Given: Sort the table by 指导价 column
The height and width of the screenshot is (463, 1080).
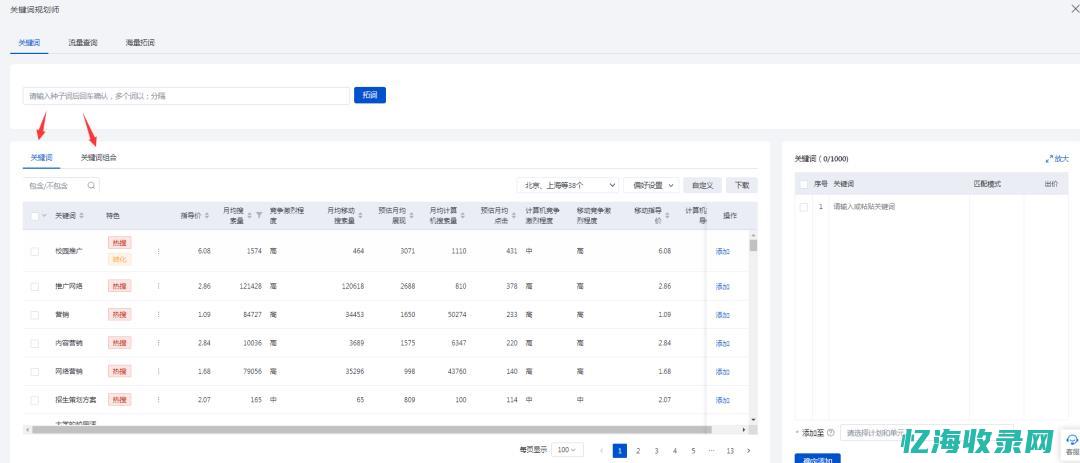Looking at the screenshot, I should click(207, 216).
